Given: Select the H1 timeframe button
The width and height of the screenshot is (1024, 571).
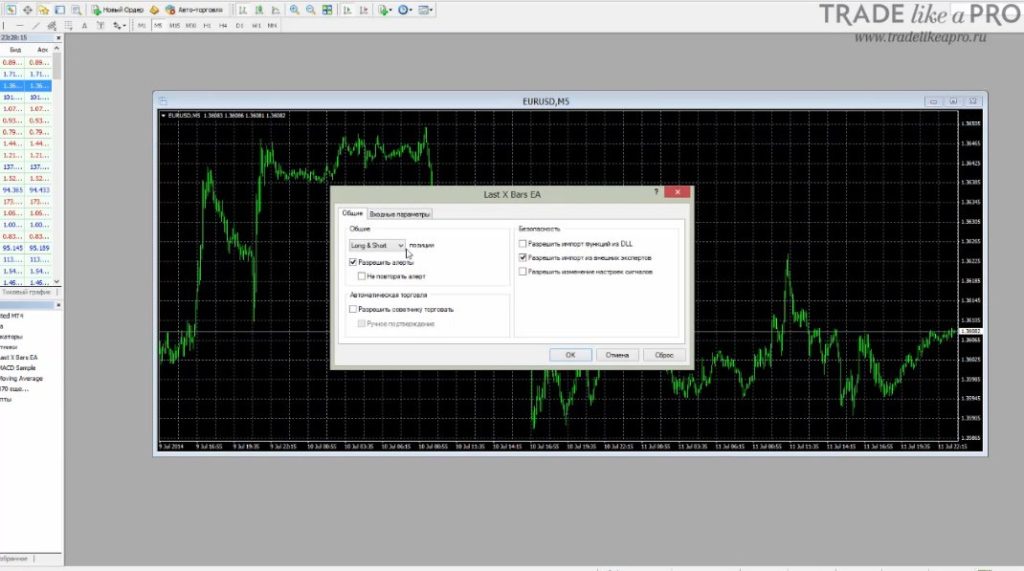Looking at the screenshot, I should [x=208, y=25].
